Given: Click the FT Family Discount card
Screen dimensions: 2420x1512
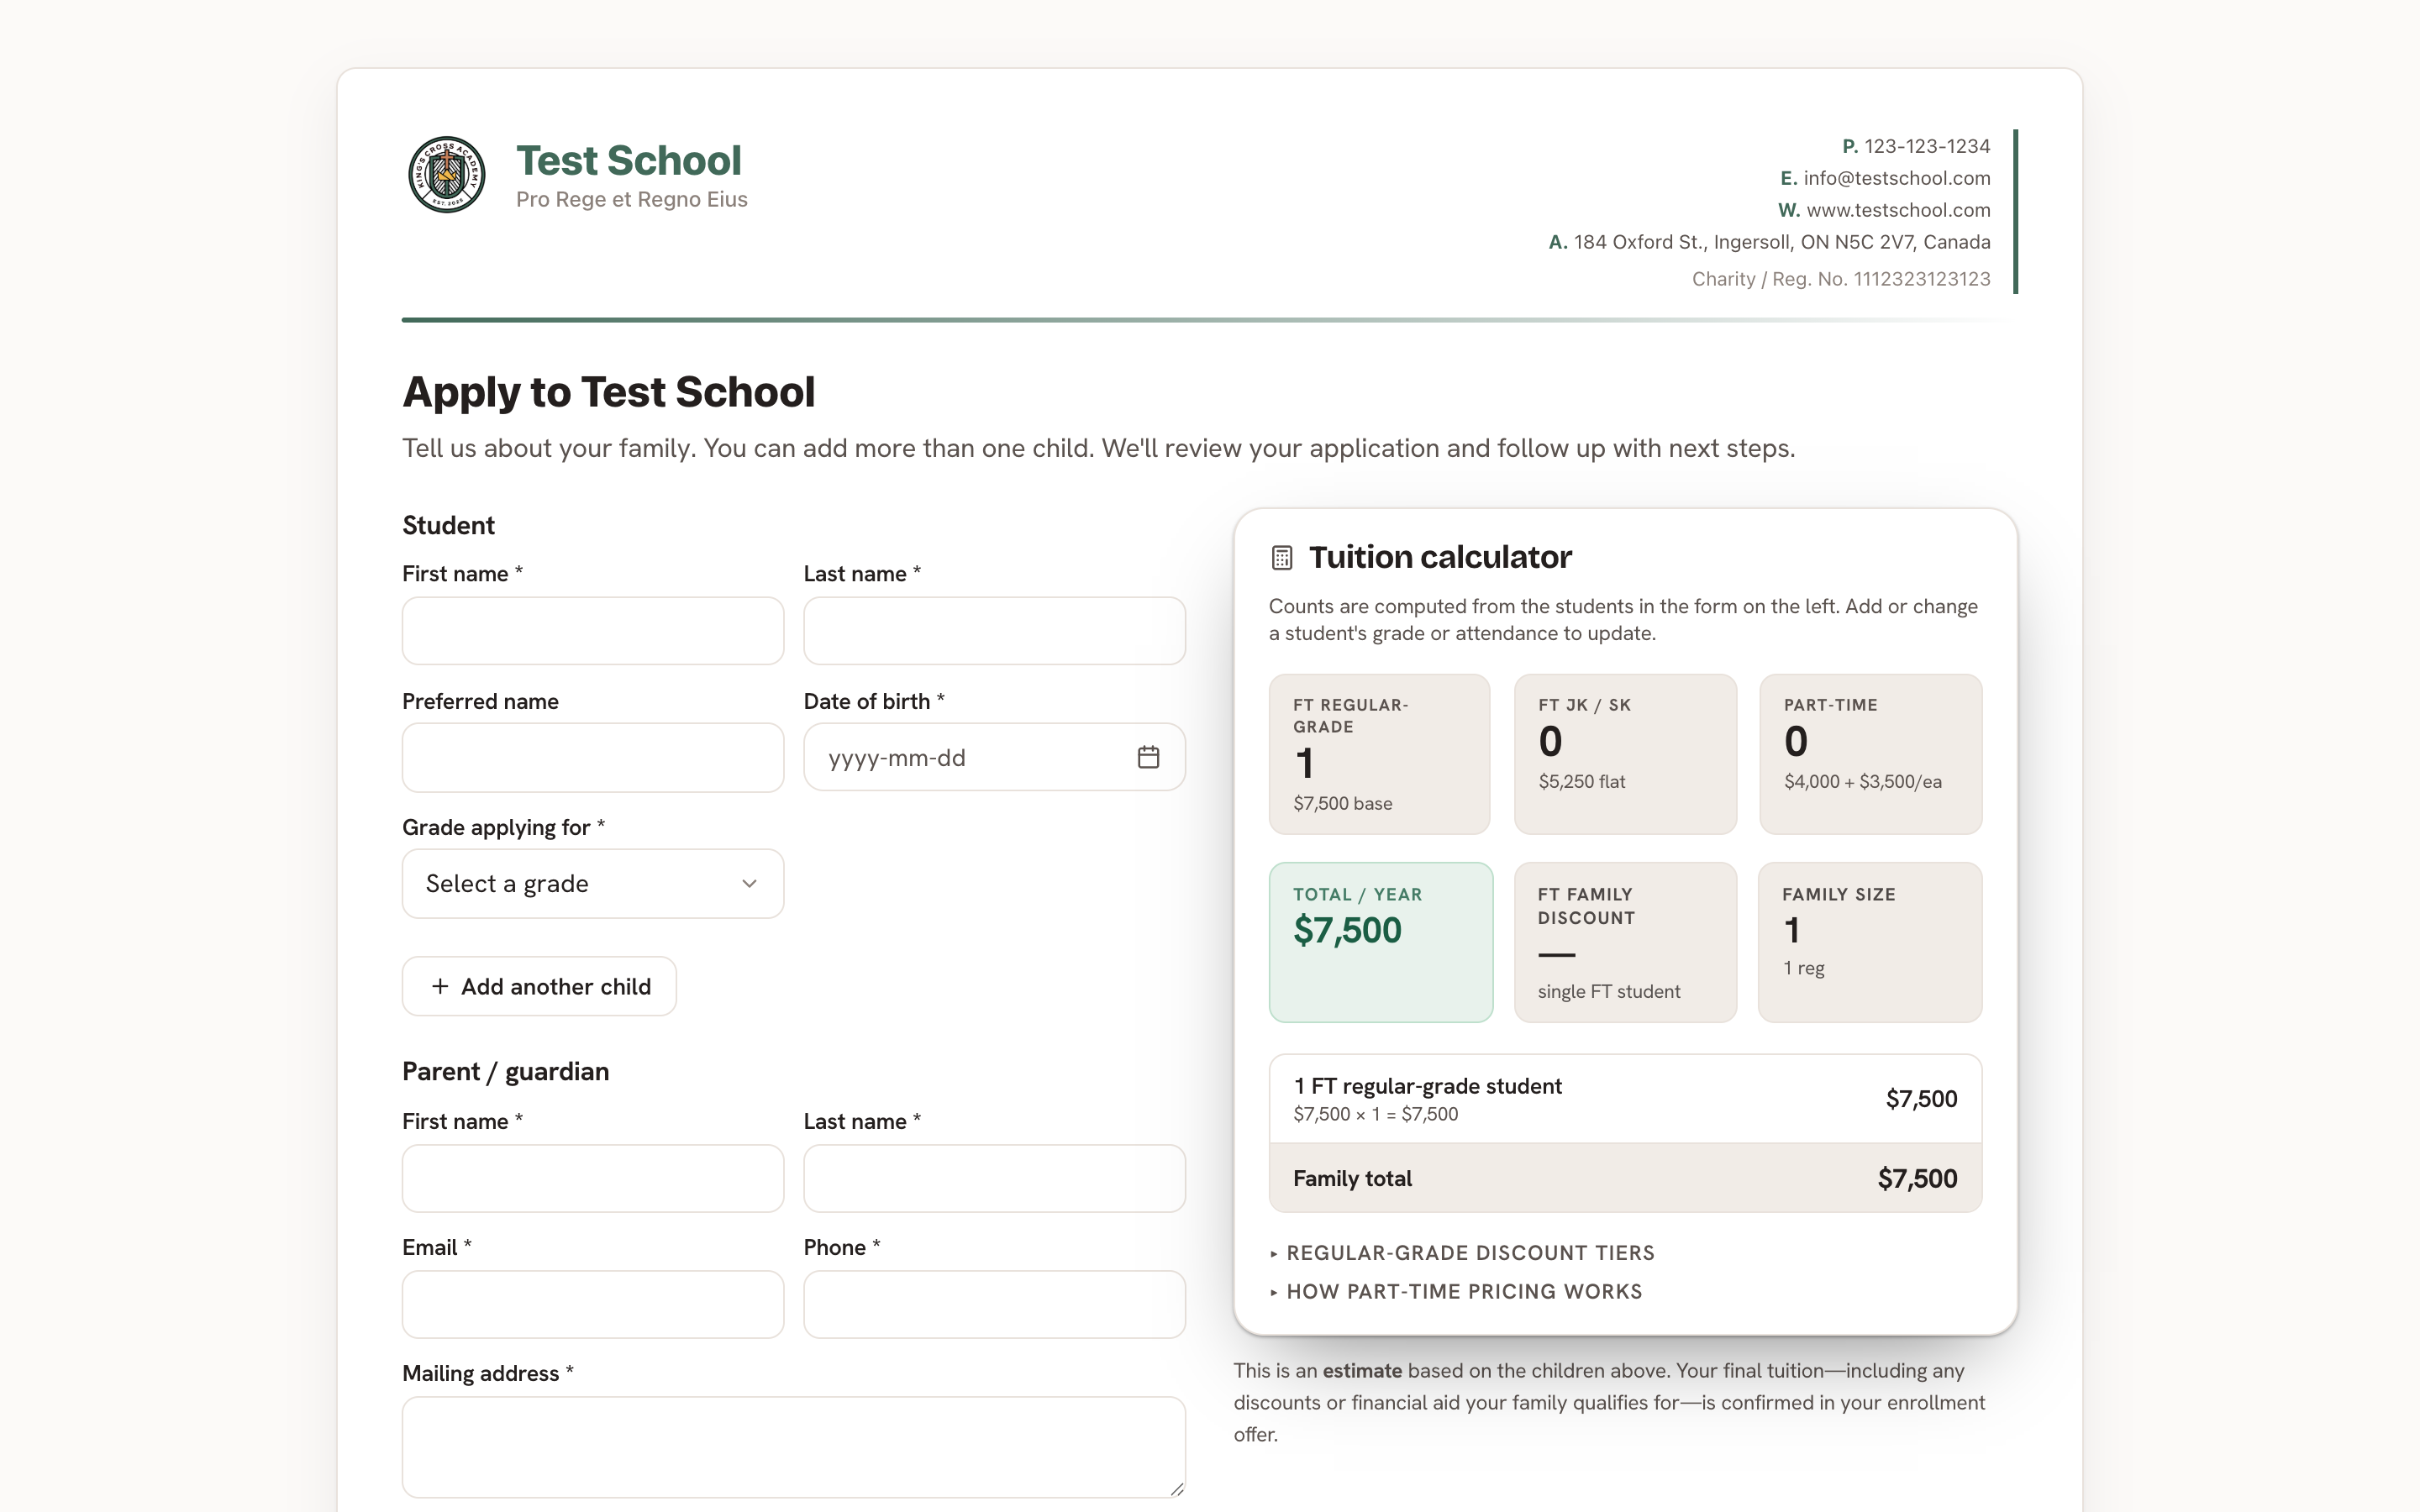Looking at the screenshot, I should (x=1625, y=942).
